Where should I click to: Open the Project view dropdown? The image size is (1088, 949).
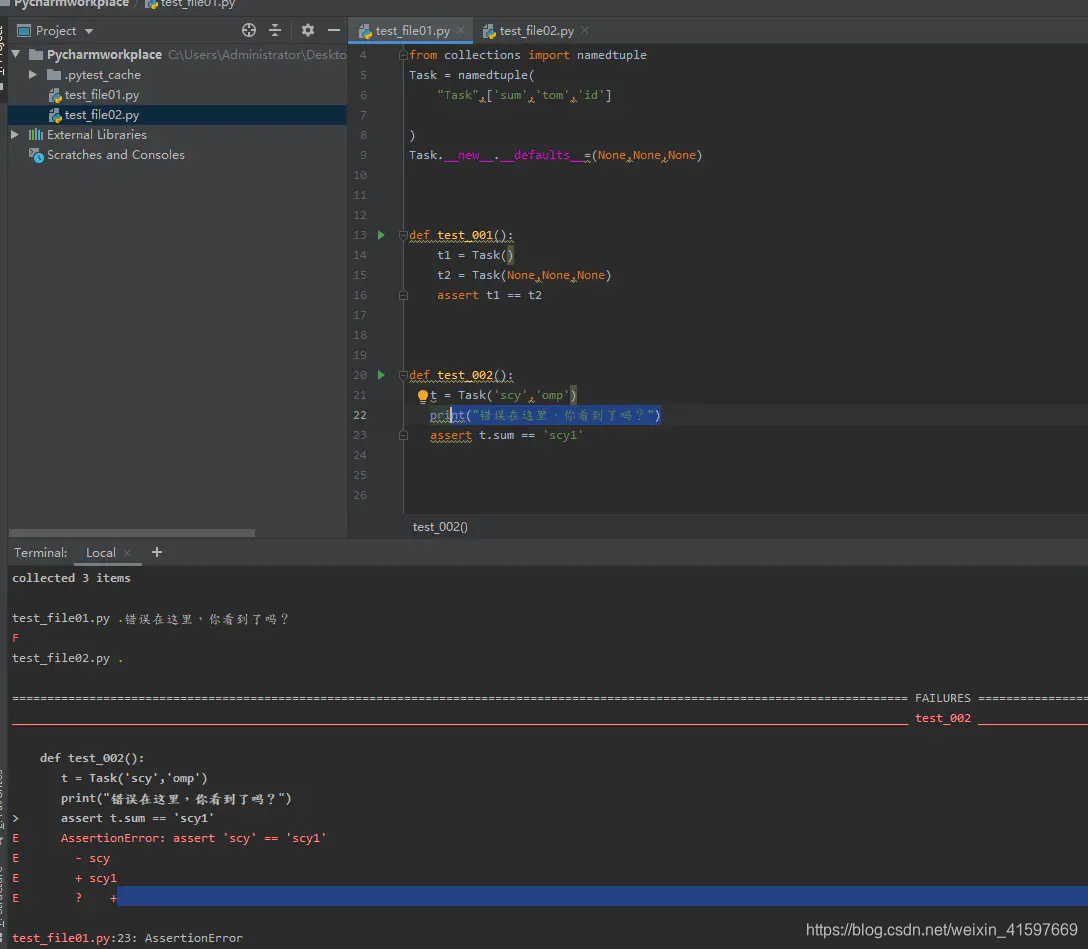[x=89, y=31]
